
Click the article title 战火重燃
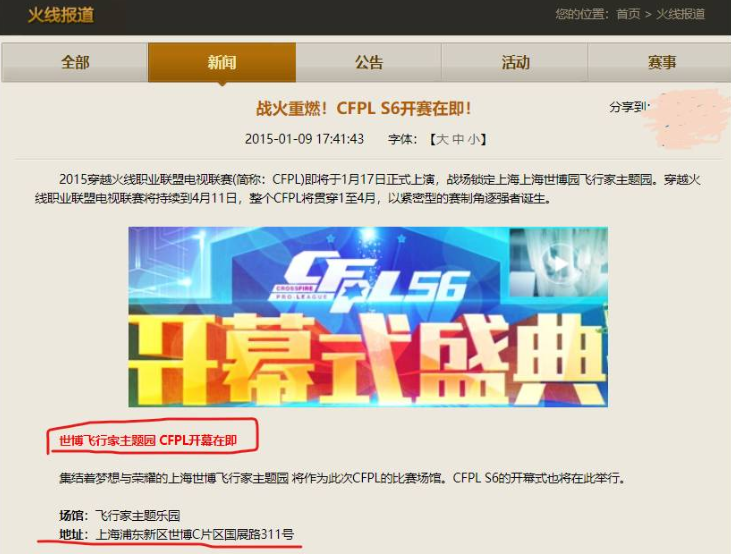pos(364,108)
